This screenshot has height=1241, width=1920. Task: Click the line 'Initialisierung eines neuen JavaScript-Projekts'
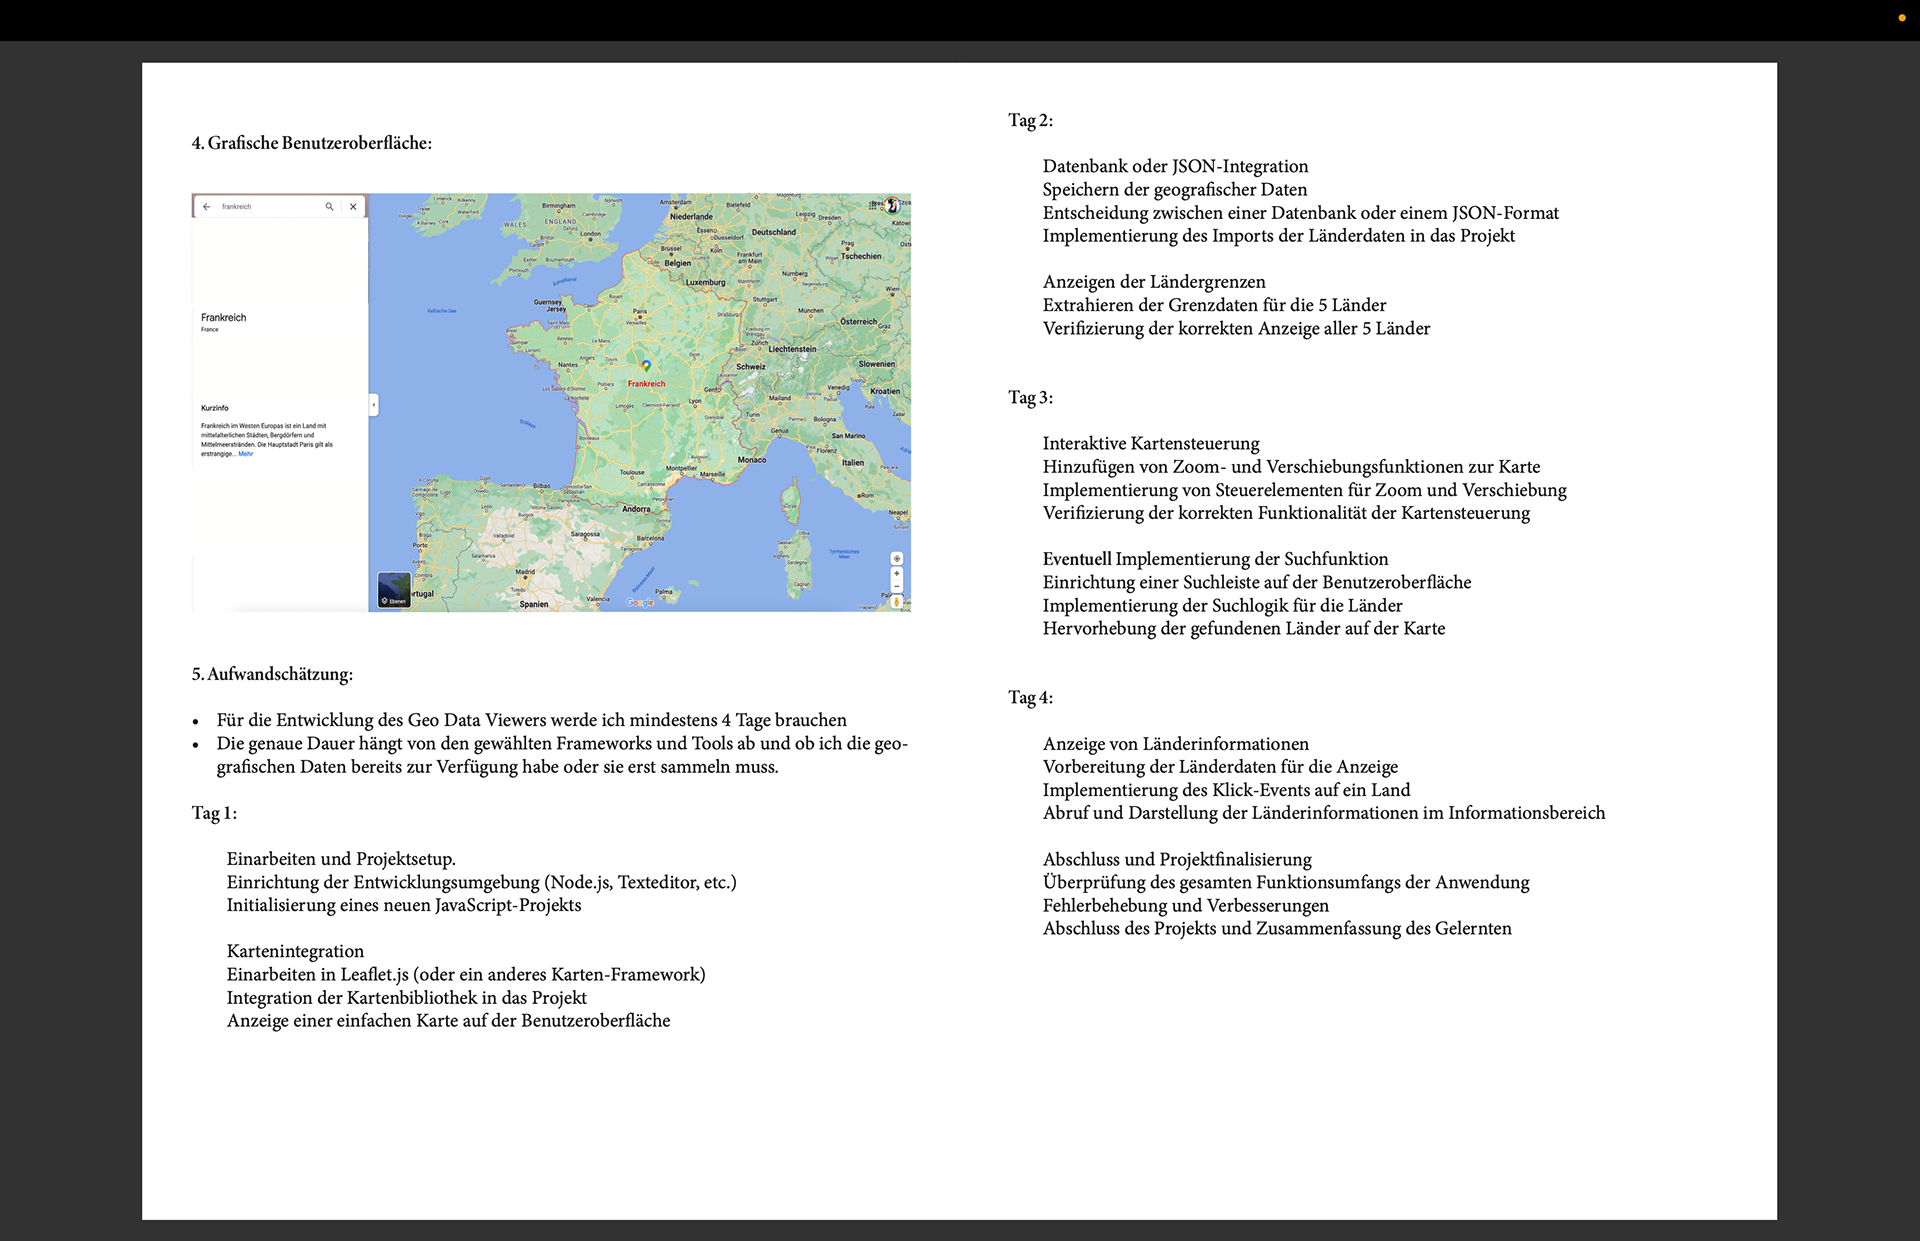(404, 905)
